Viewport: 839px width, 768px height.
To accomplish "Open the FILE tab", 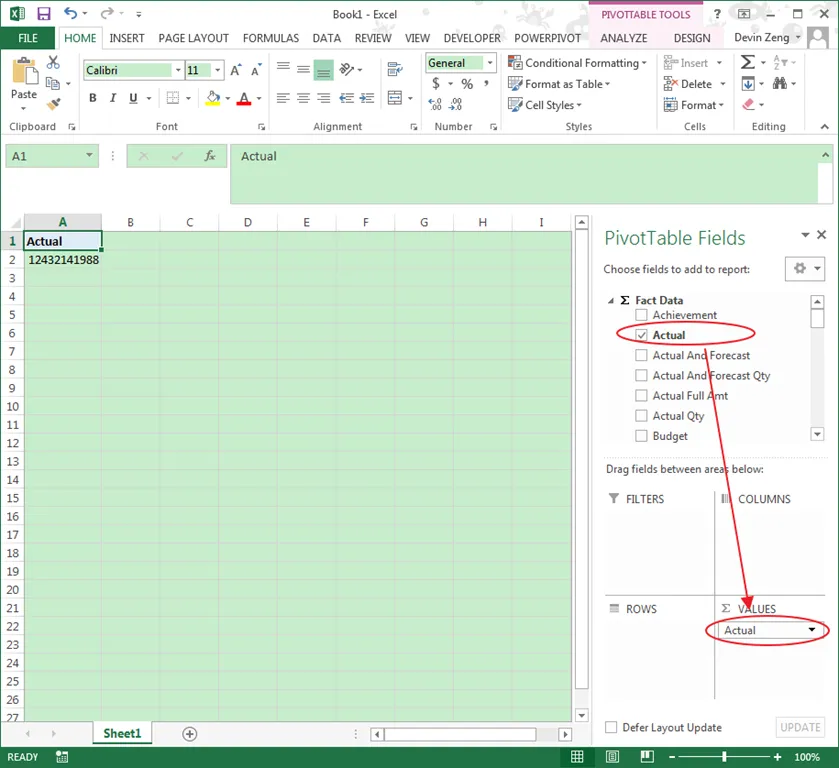I will pyautogui.click(x=28, y=38).
